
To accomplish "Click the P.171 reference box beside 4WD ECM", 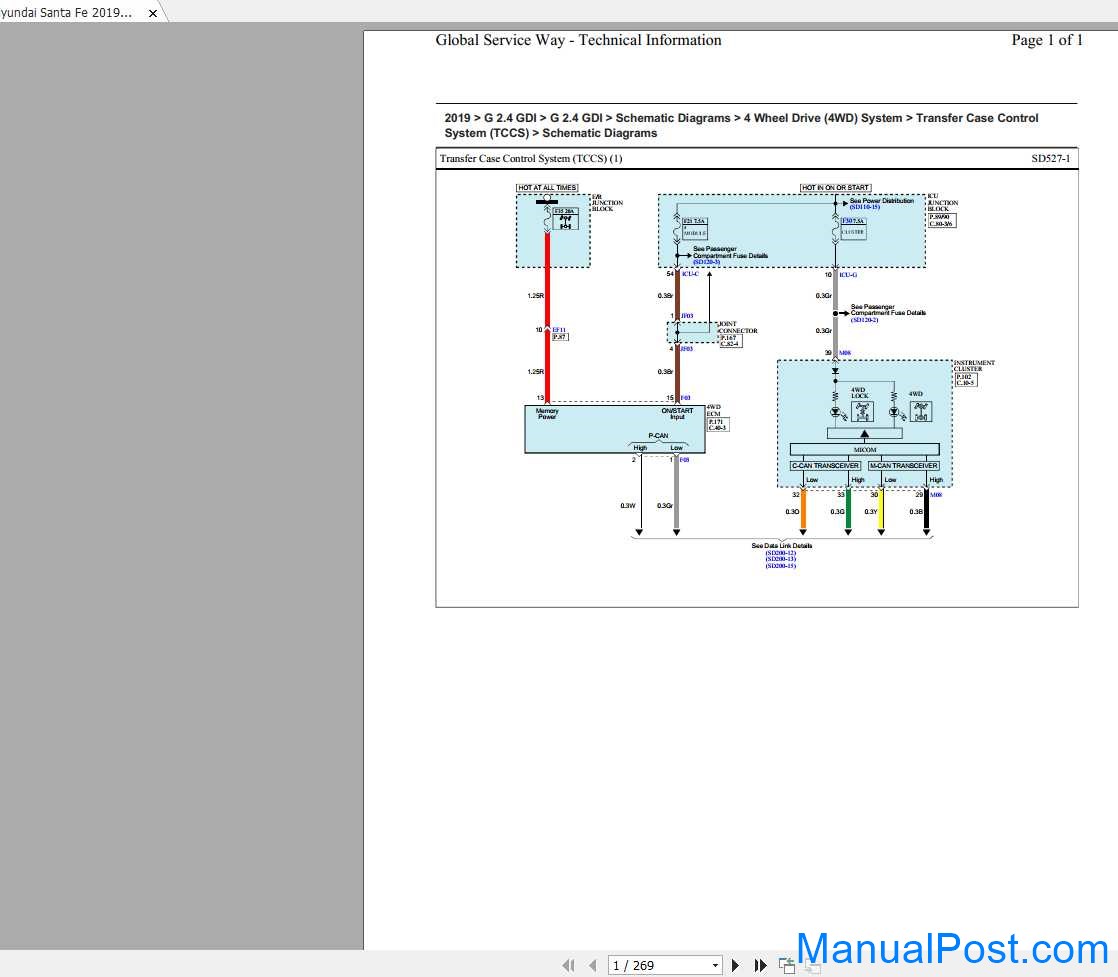I will coord(717,425).
